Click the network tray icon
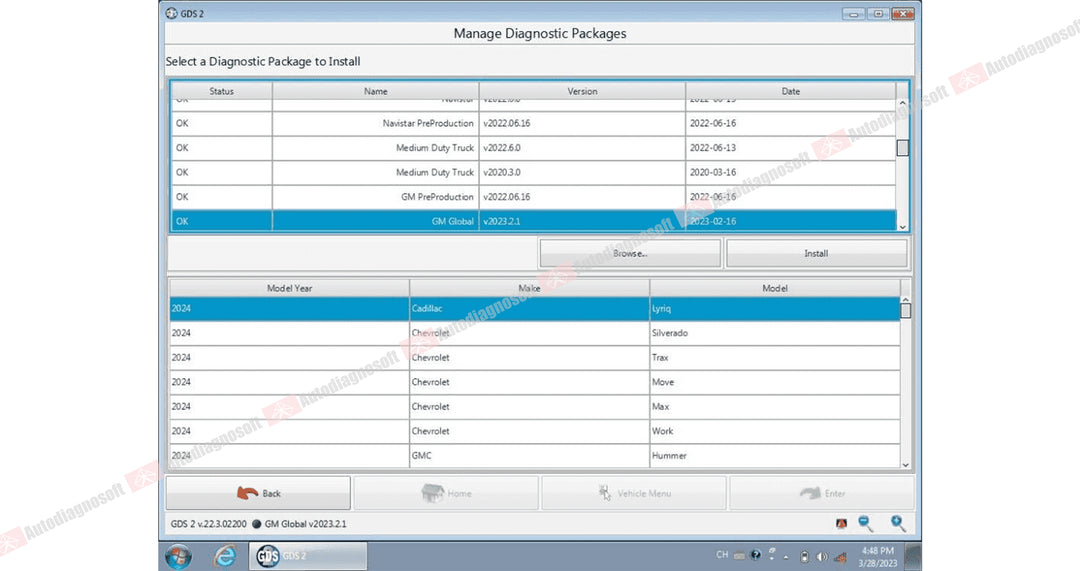 [840, 557]
